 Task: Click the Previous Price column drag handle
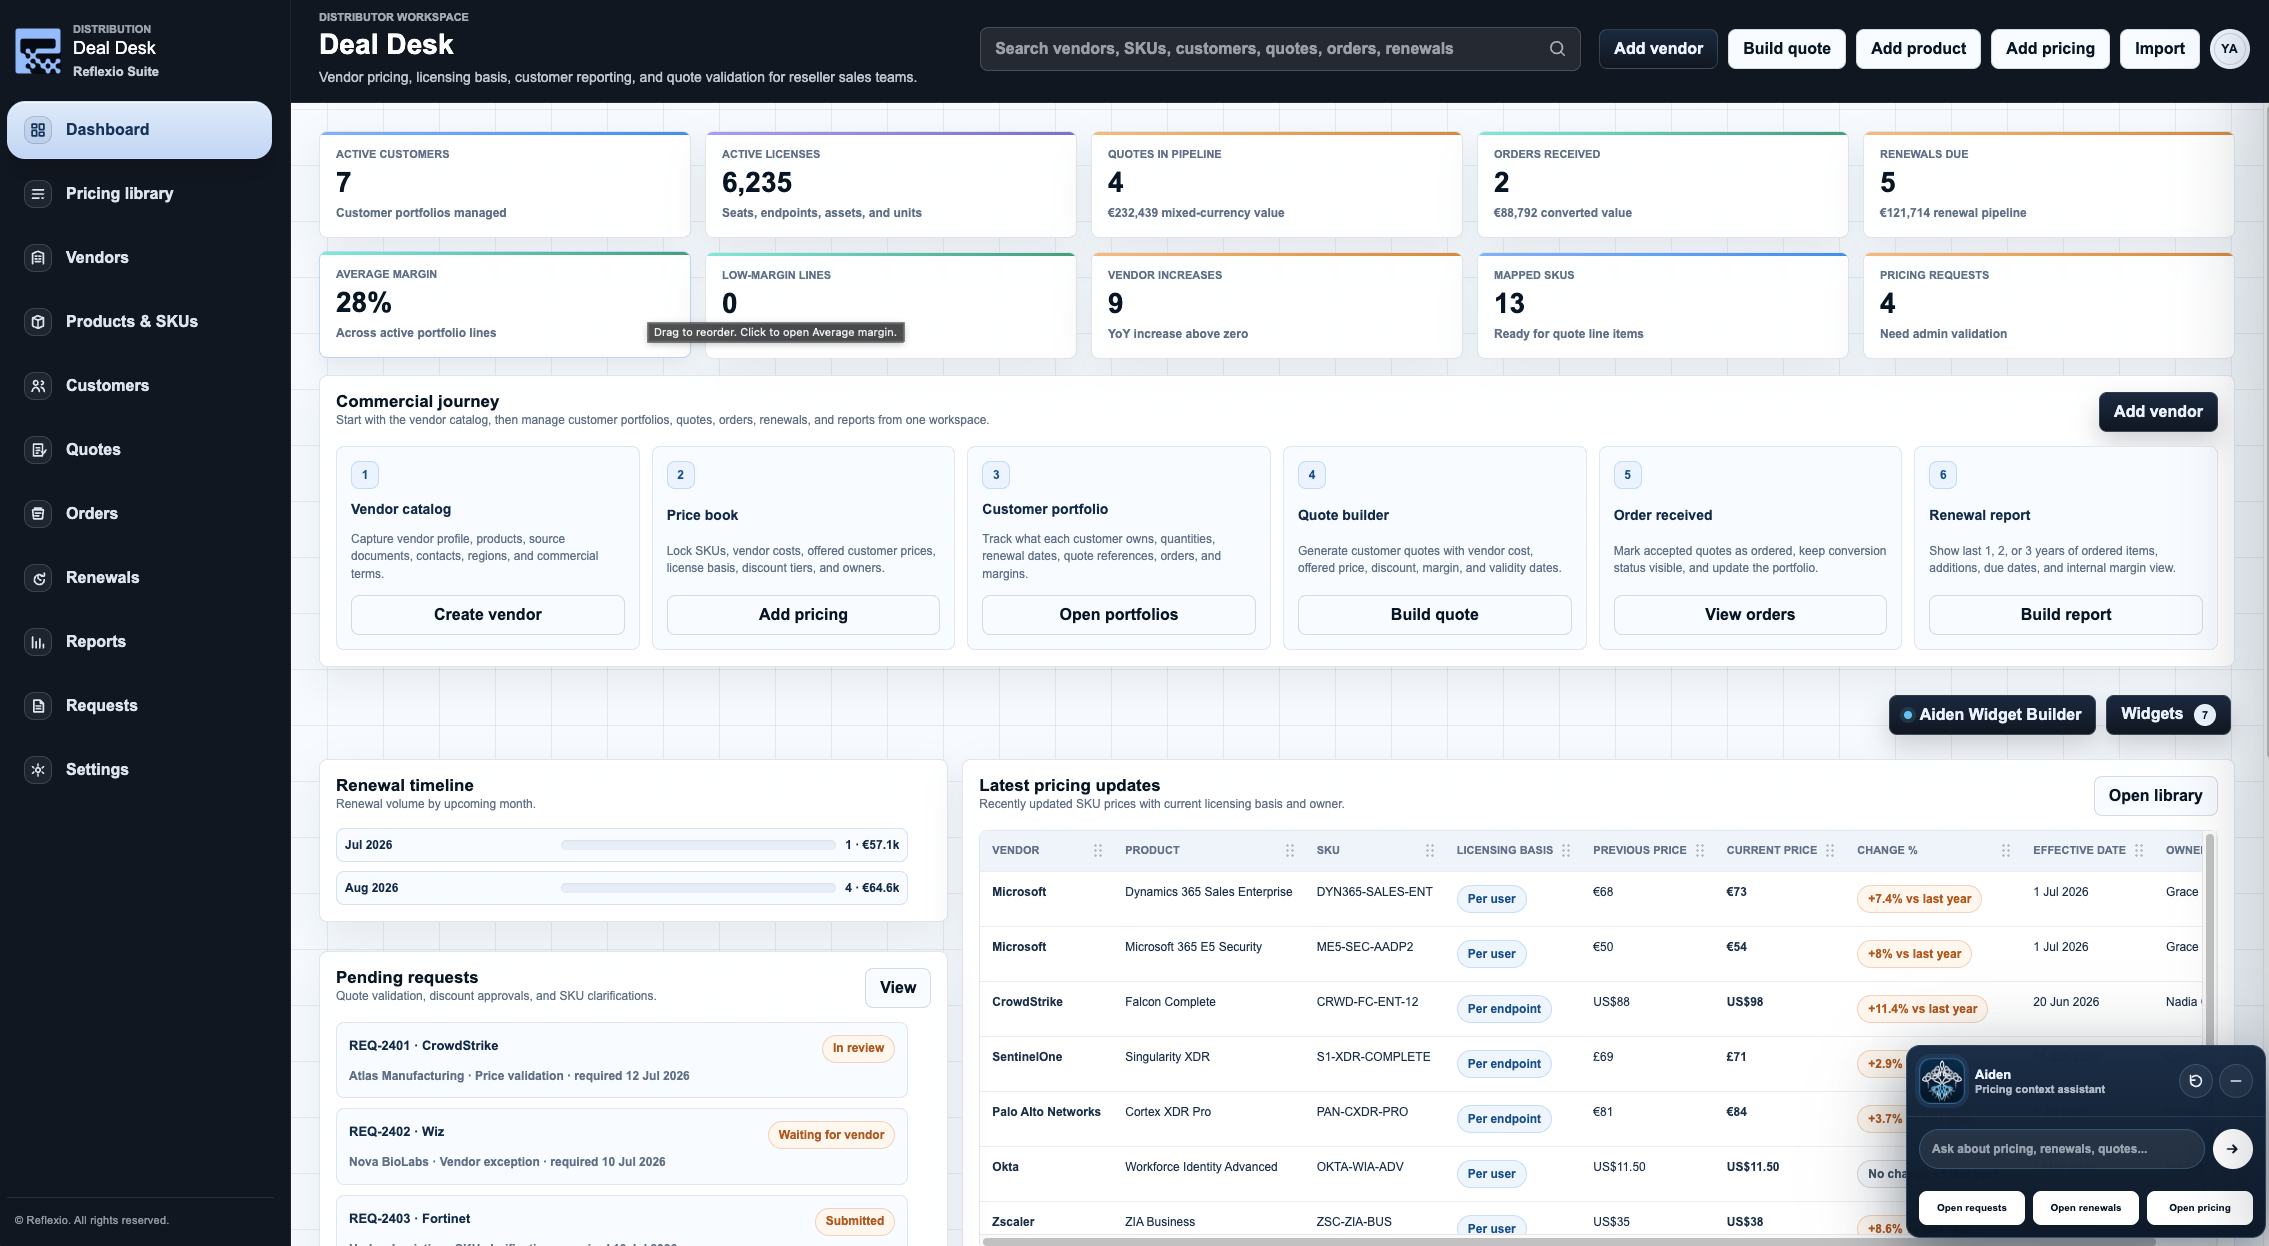pos(1699,851)
